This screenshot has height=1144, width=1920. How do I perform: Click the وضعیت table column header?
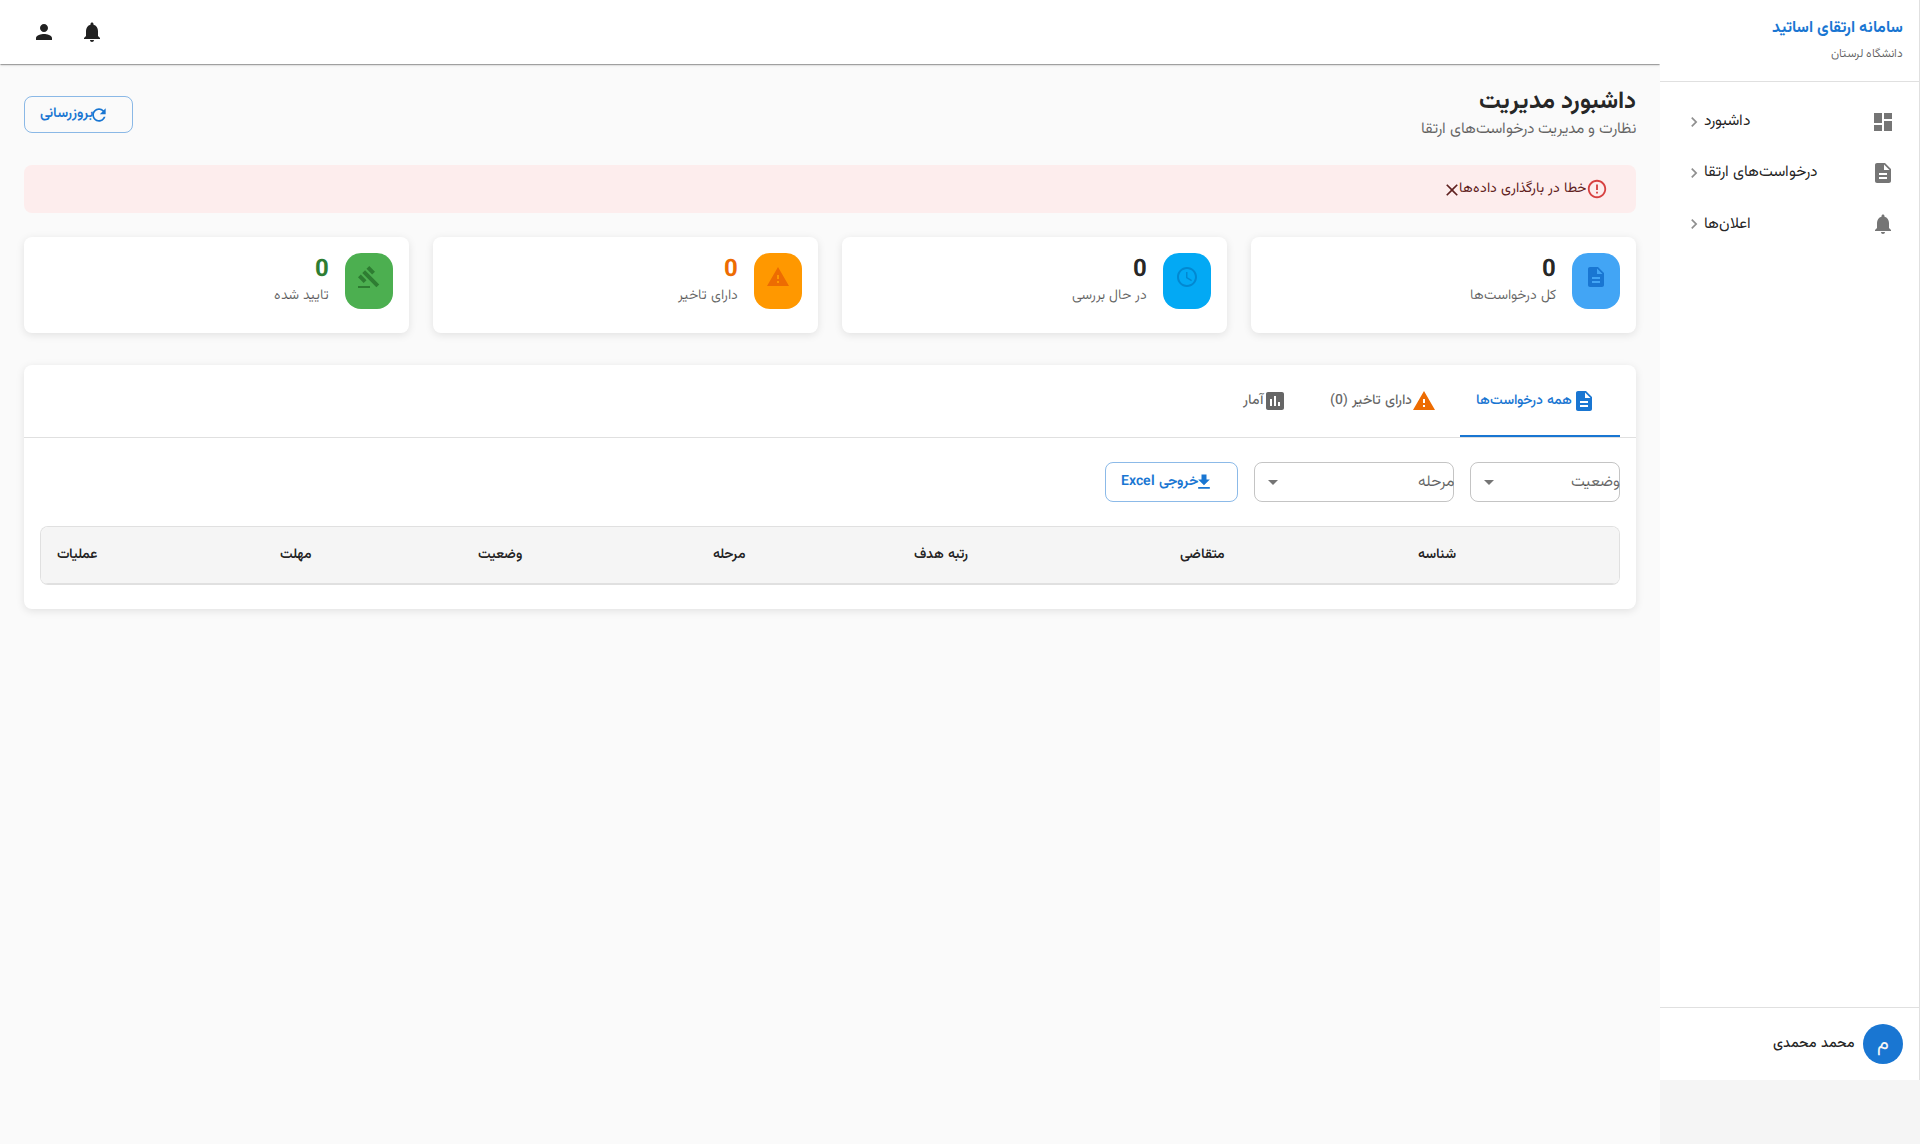(x=500, y=554)
